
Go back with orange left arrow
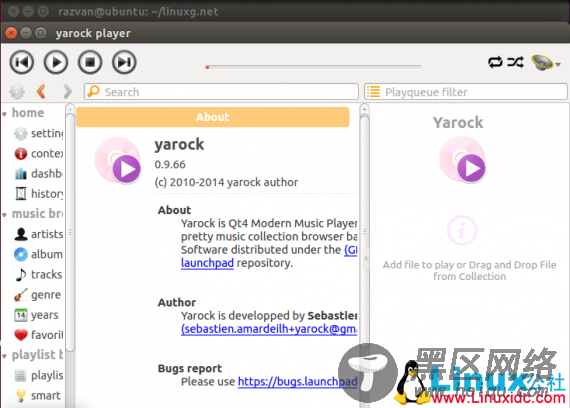(x=41, y=92)
